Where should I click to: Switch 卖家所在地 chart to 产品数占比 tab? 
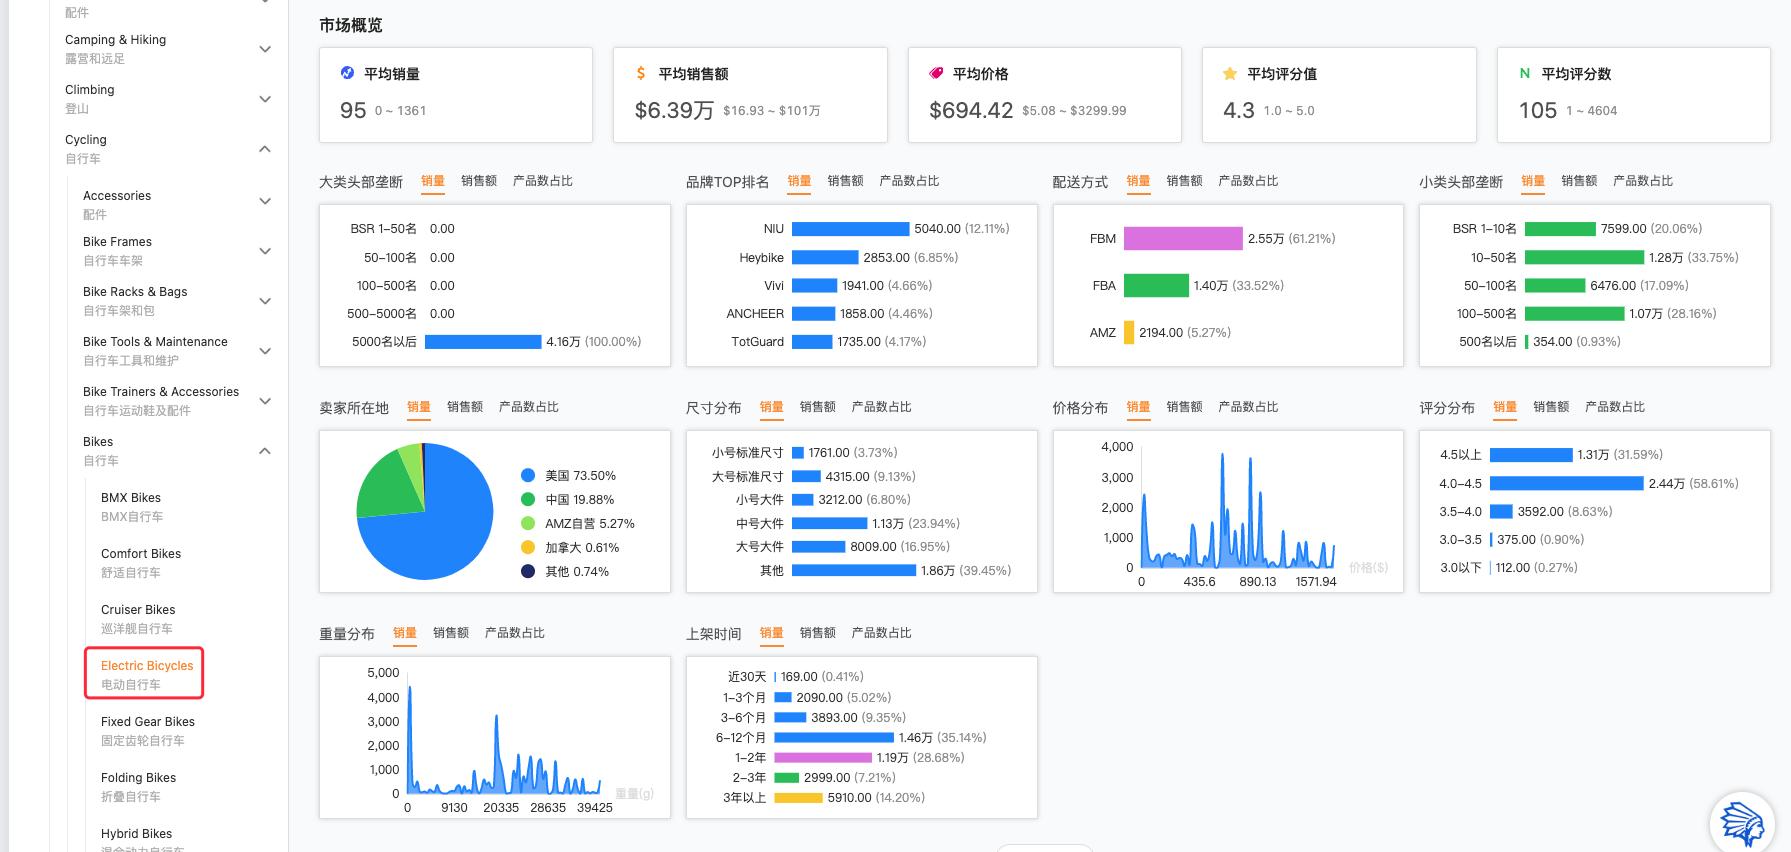coord(529,407)
